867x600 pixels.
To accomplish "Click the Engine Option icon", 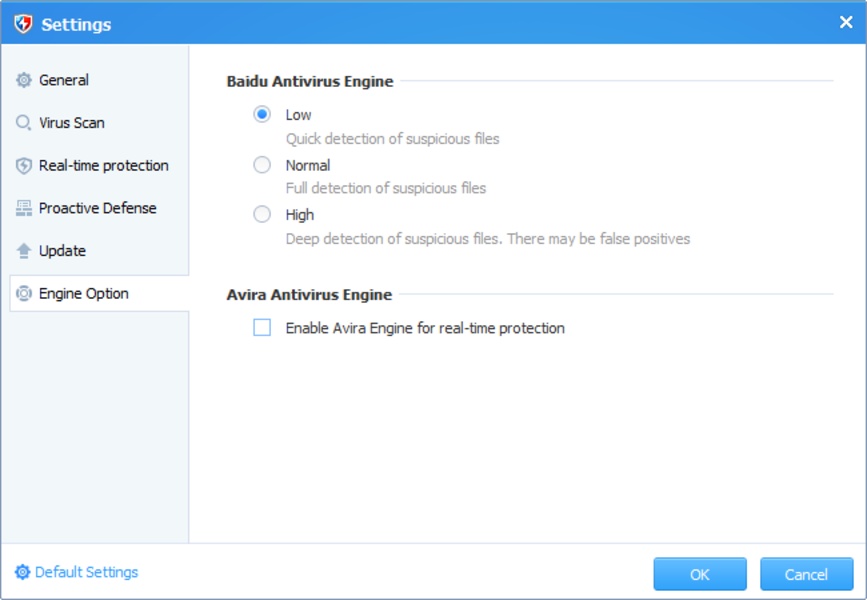I will click(24, 294).
